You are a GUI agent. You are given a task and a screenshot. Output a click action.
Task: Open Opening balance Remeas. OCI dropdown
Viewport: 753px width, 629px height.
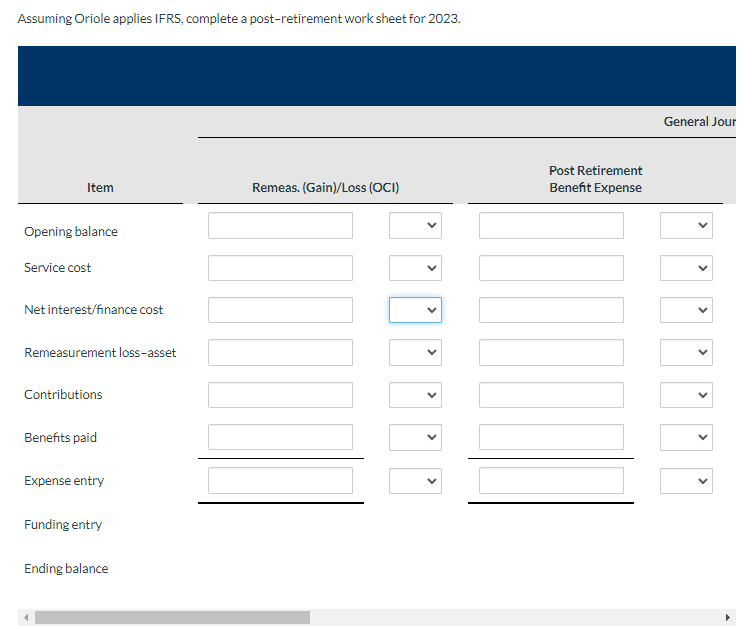coord(415,226)
